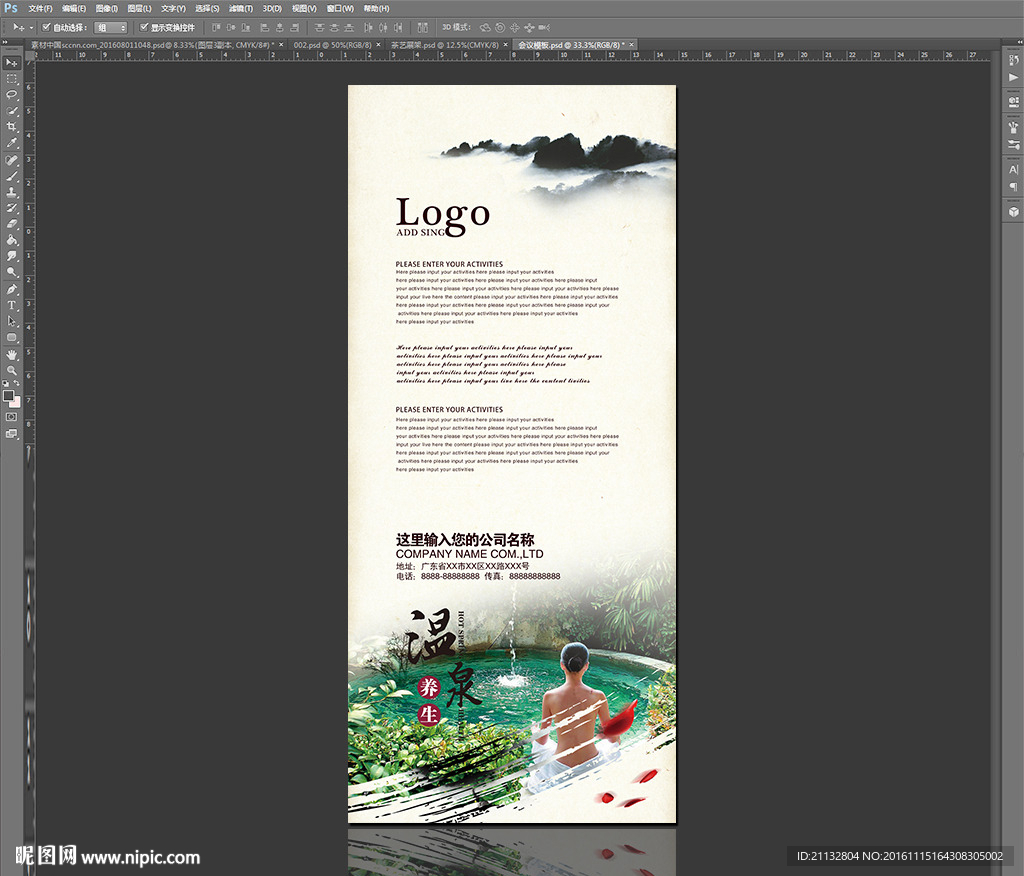Image resolution: width=1024 pixels, height=876 pixels.
Task: Select the History Brush tool
Action: point(12,208)
